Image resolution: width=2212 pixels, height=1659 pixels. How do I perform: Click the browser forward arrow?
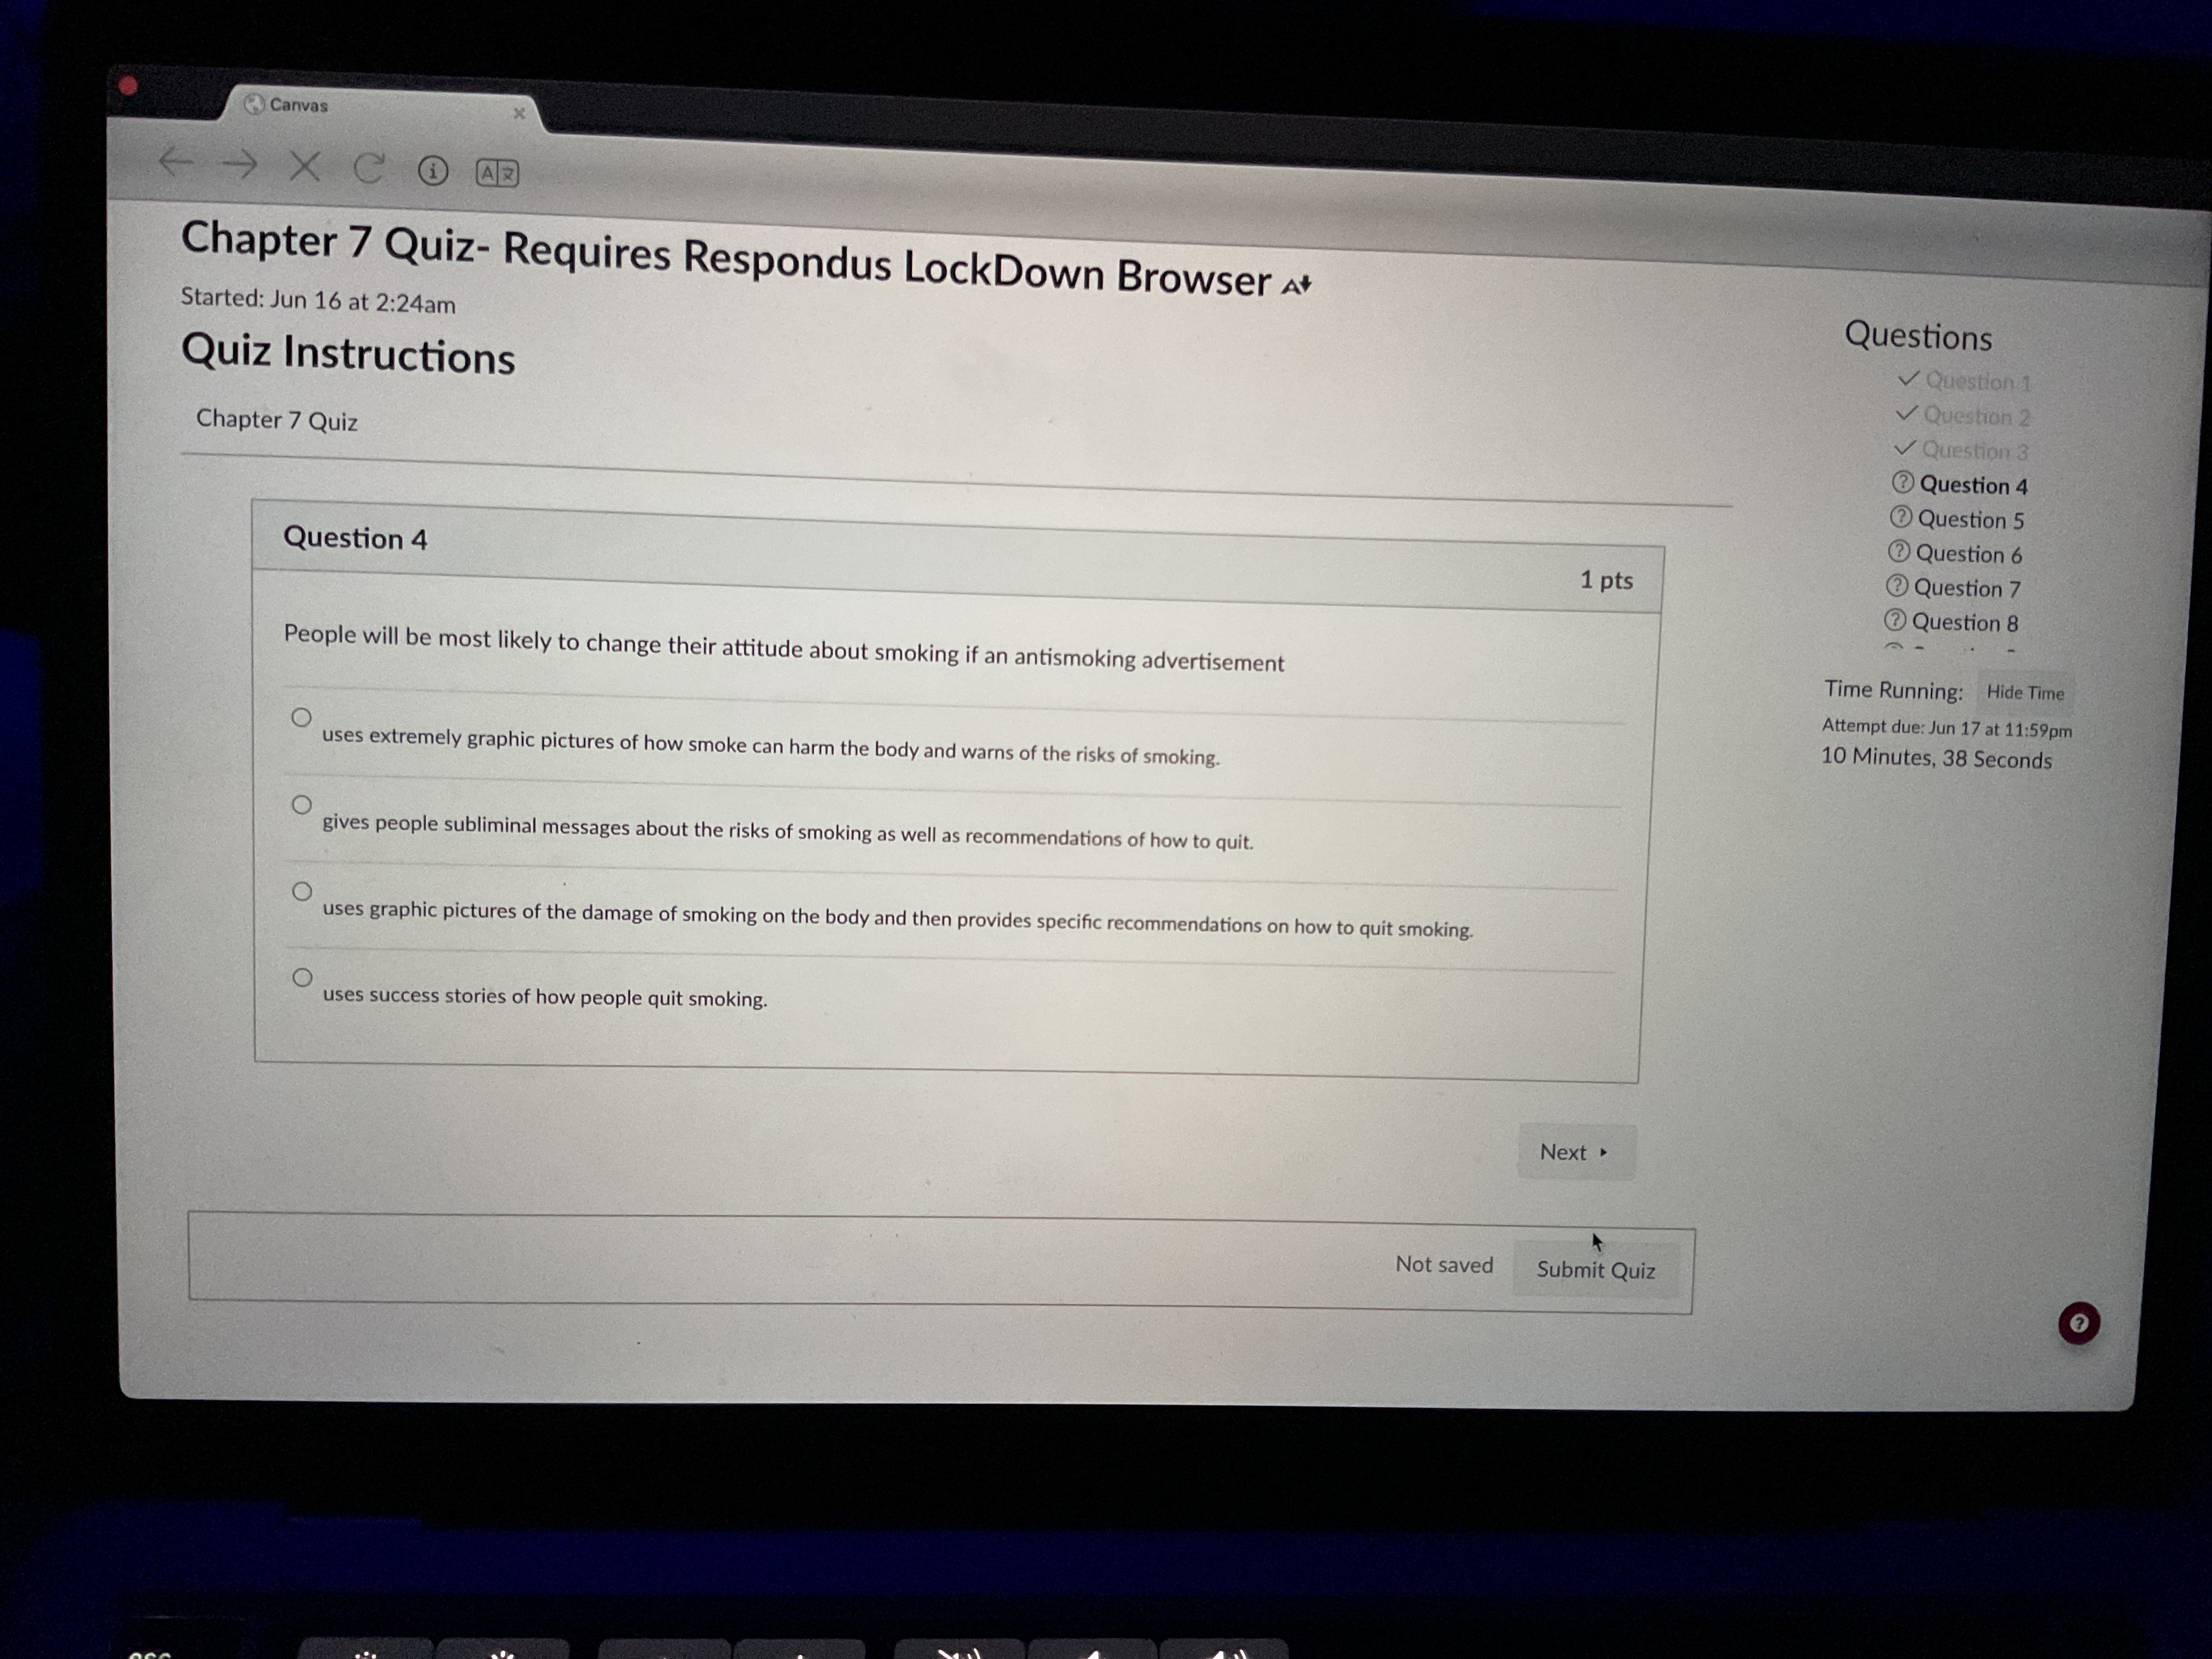[240, 164]
